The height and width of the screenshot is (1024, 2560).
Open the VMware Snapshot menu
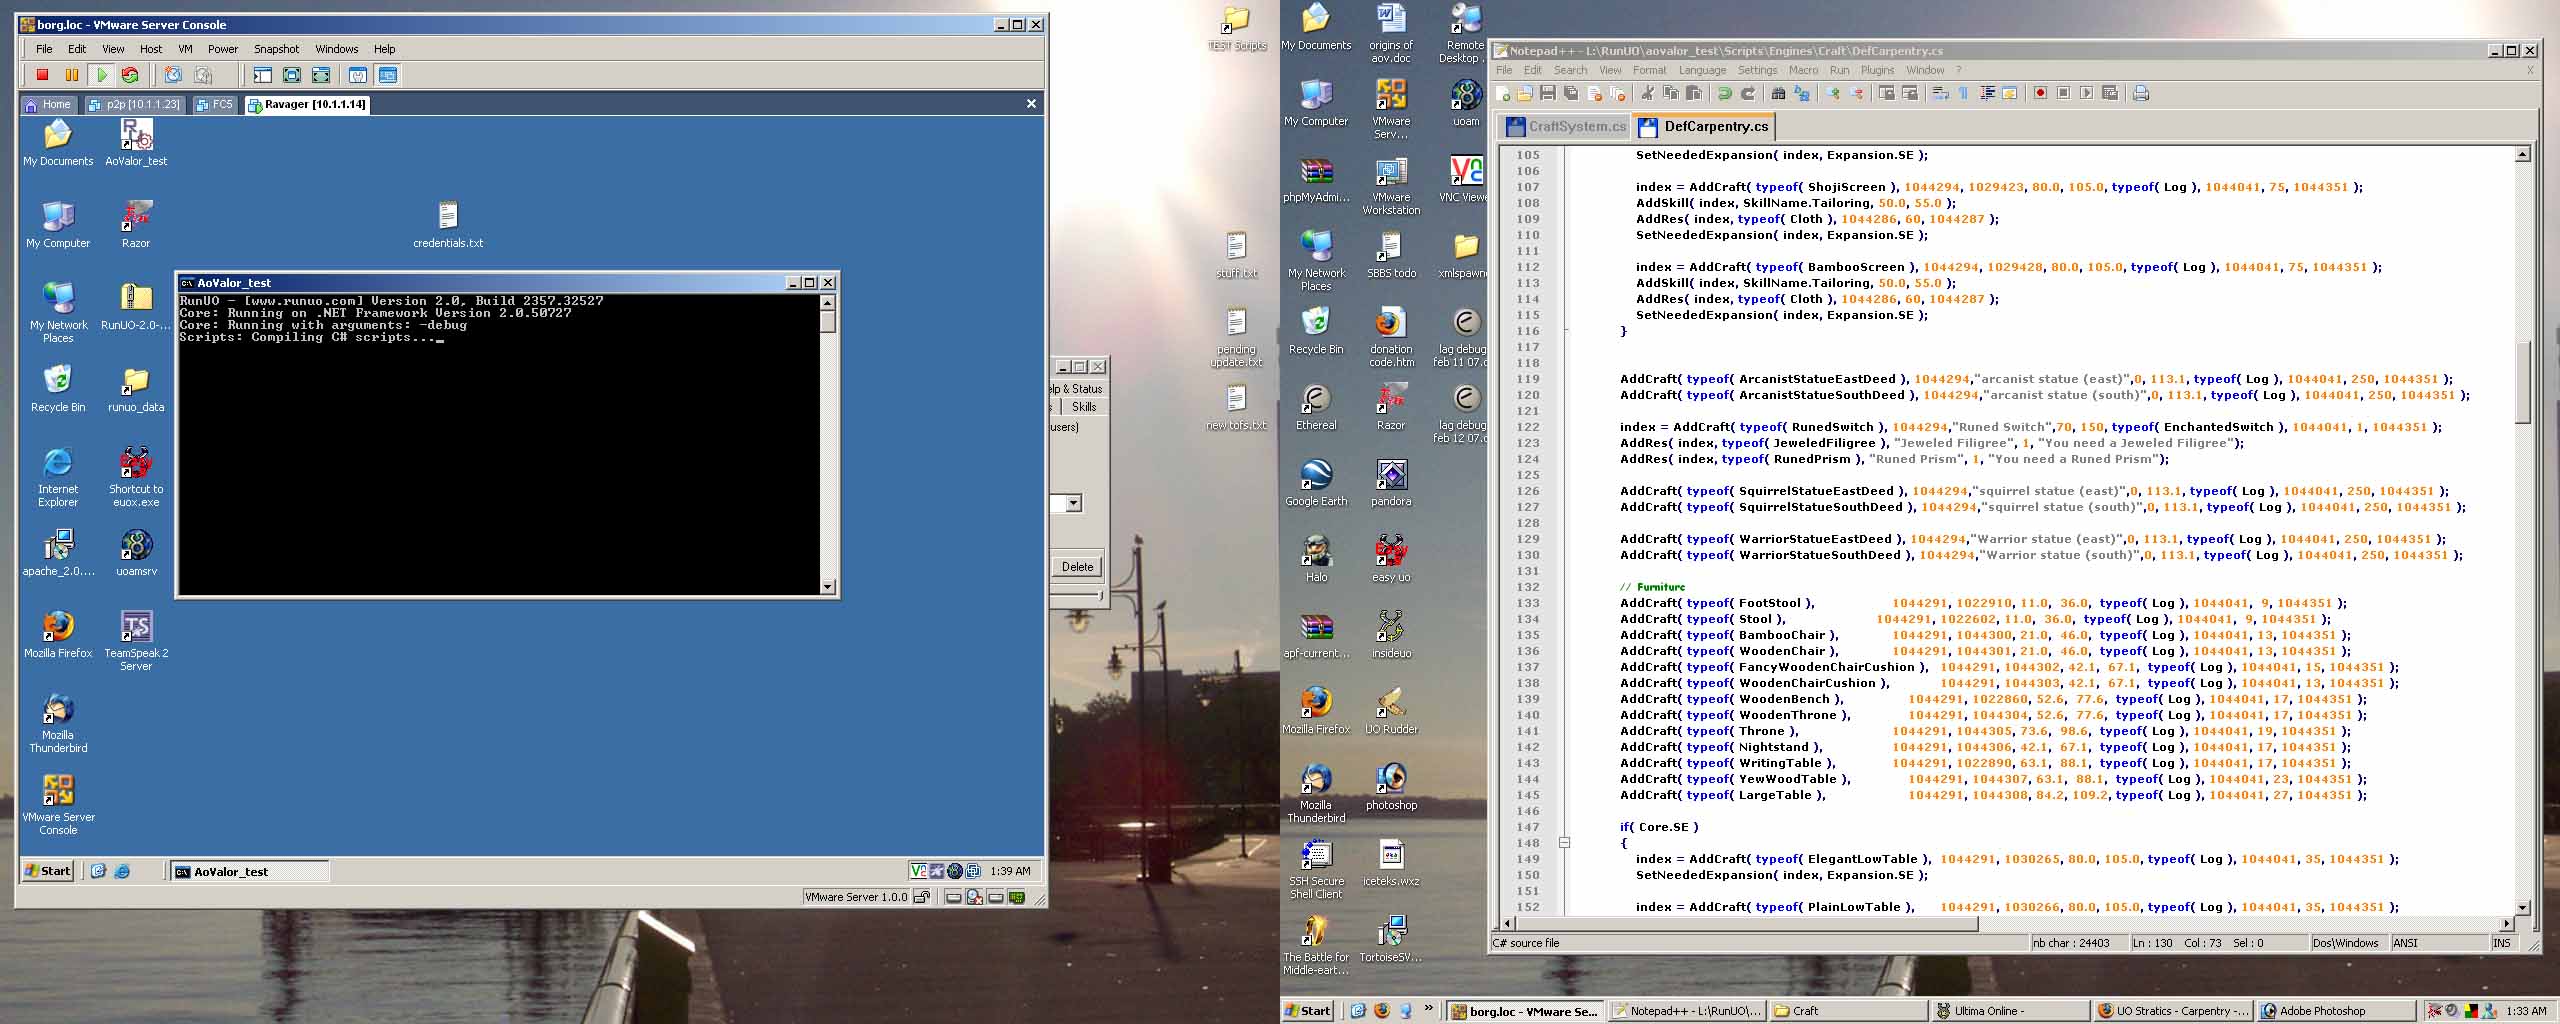pos(276,49)
